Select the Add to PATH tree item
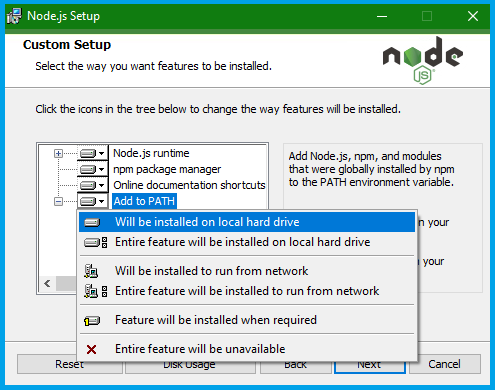This screenshot has width=495, height=390. [144, 201]
